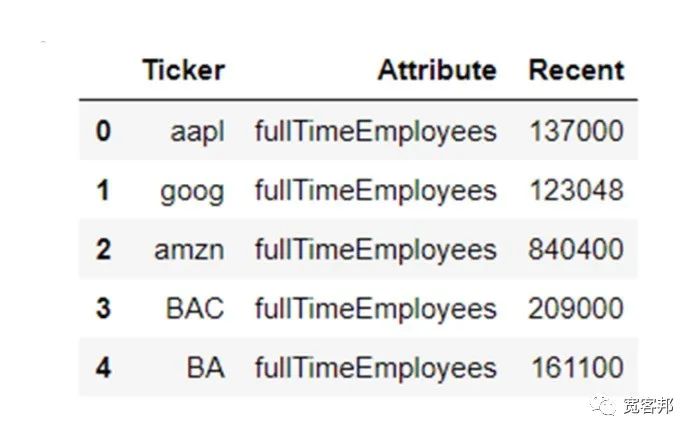Select the aapl ticker cell
Screen dimensions: 696x436
(198, 132)
